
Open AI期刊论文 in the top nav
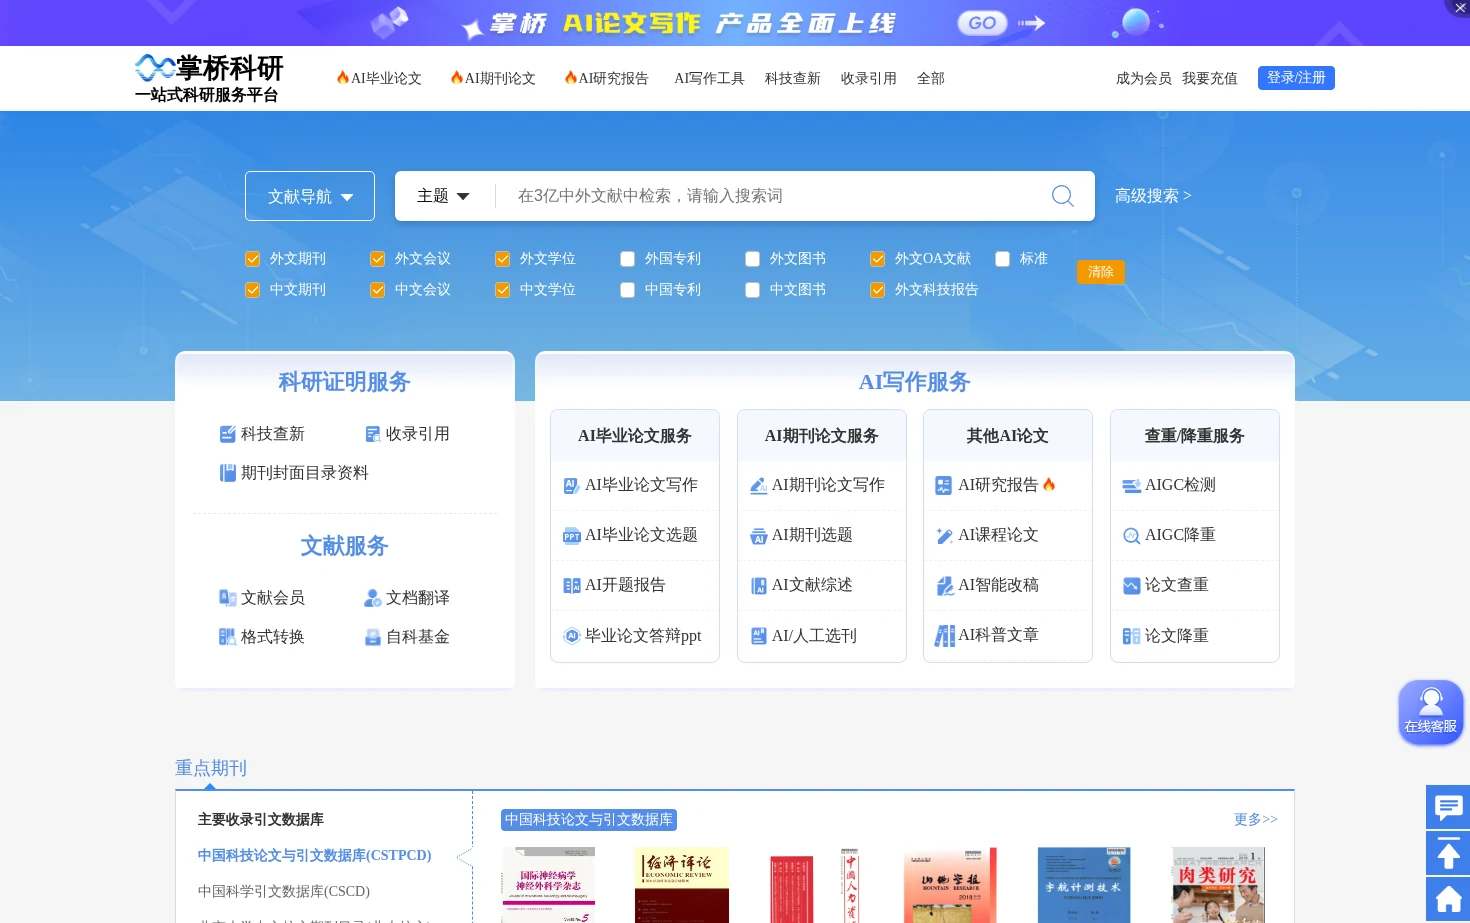tap(493, 78)
